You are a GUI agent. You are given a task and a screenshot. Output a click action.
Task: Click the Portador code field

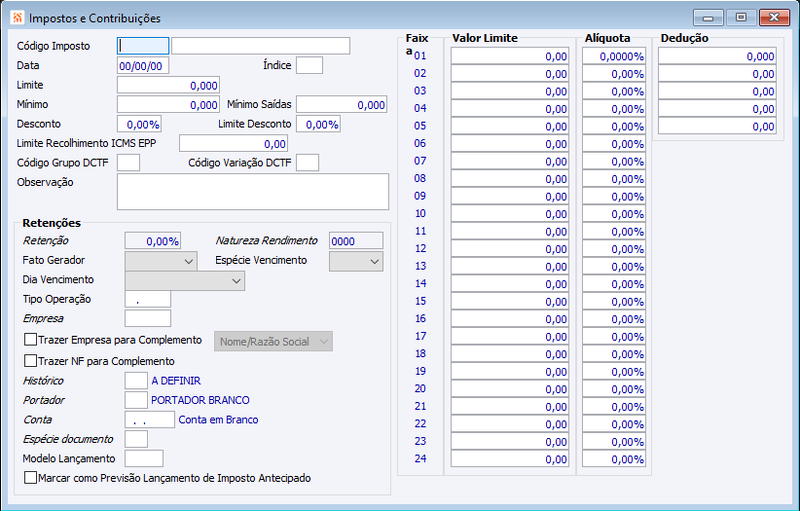coord(136,400)
